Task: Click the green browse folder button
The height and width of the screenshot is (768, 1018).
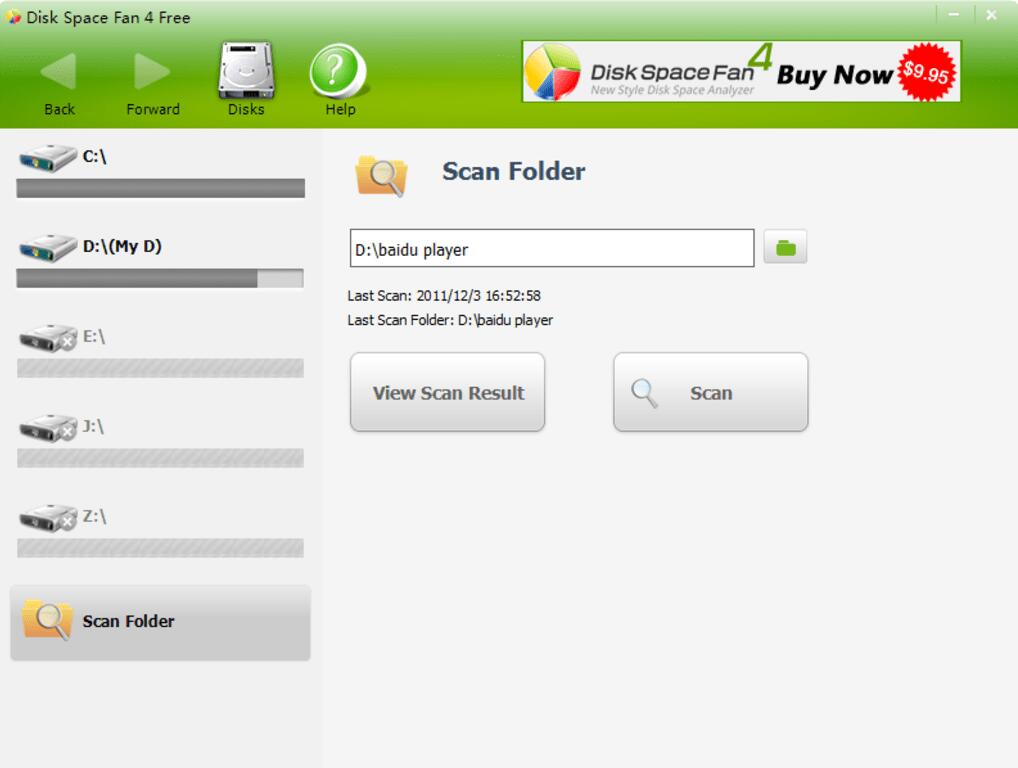Action: (785, 248)
